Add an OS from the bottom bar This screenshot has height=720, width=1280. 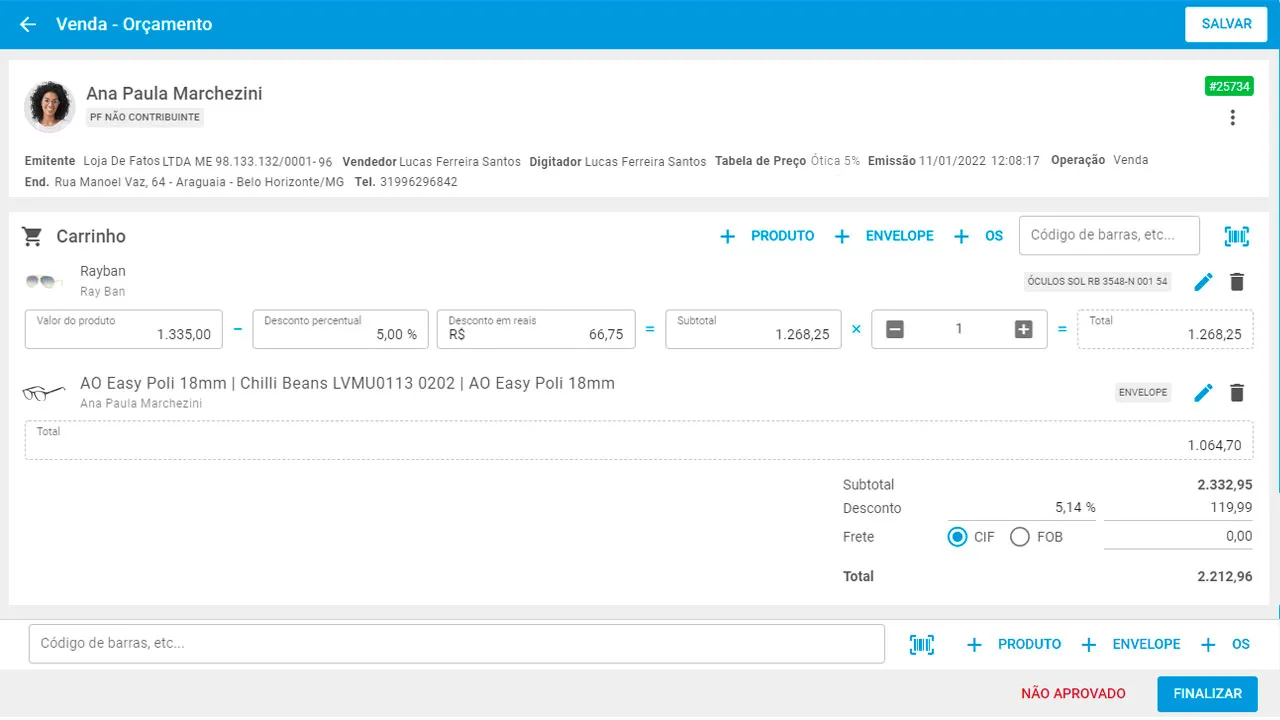tap(1226, 645)
